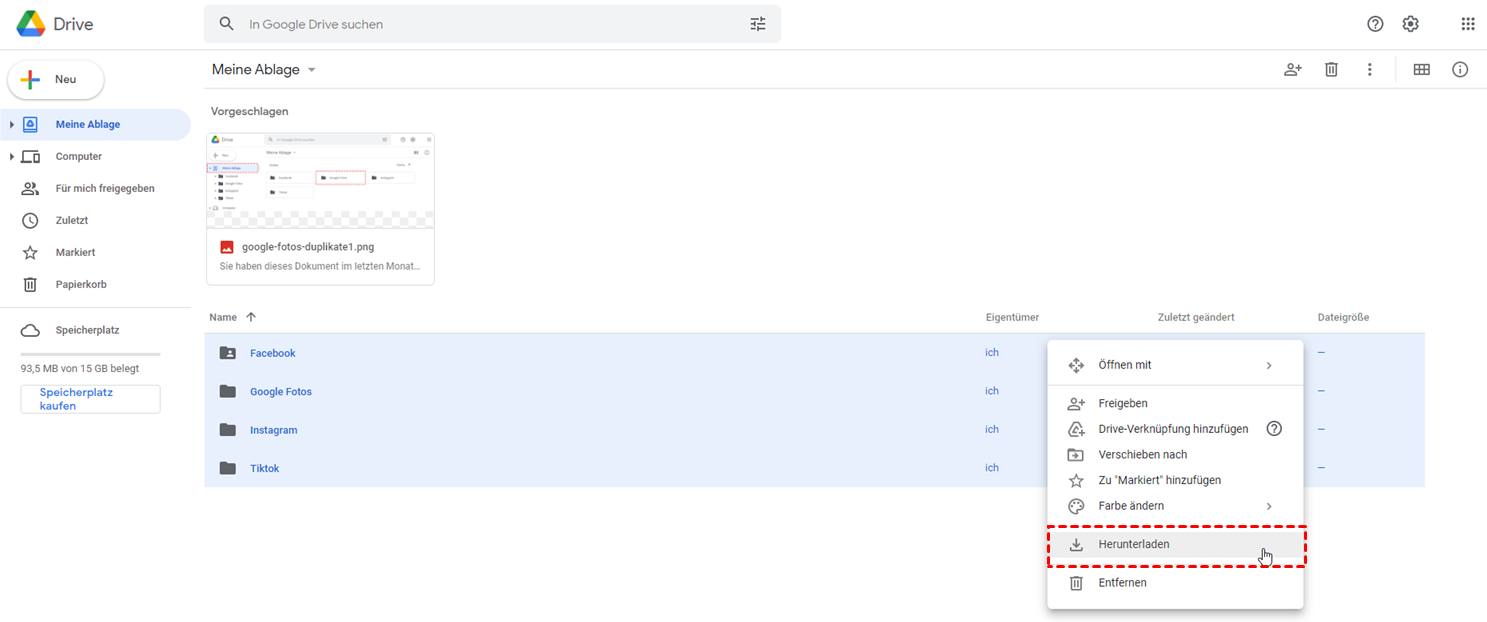
Task: Expand the Meine Ablage tree arrow
Action: coord(12,125)
